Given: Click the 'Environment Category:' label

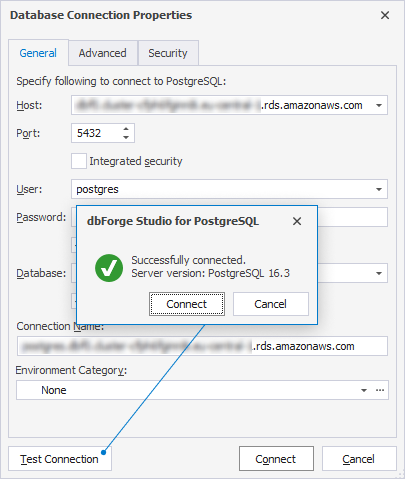Looking at the screenshot, I should tap(71, 370).
